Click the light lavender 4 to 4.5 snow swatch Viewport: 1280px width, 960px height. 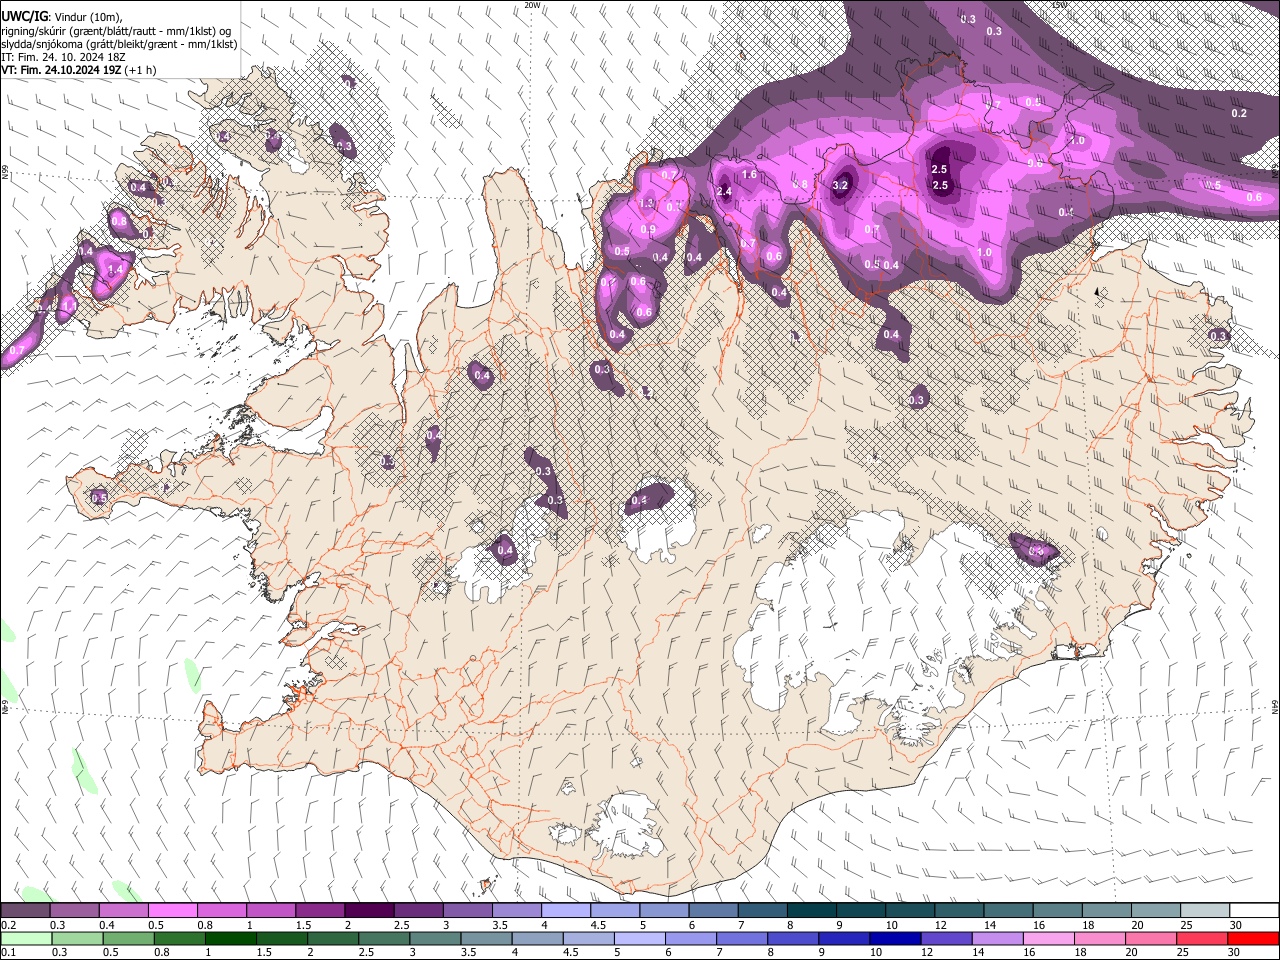(x=565, y=911)
